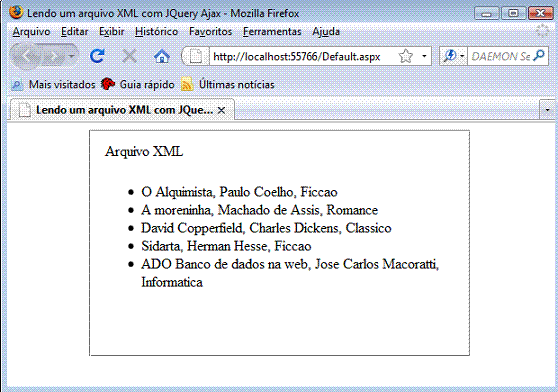This screenshot has height=392, width=558.
Task: Click the David Copperfield list item
Action: (x=266, y=228)
